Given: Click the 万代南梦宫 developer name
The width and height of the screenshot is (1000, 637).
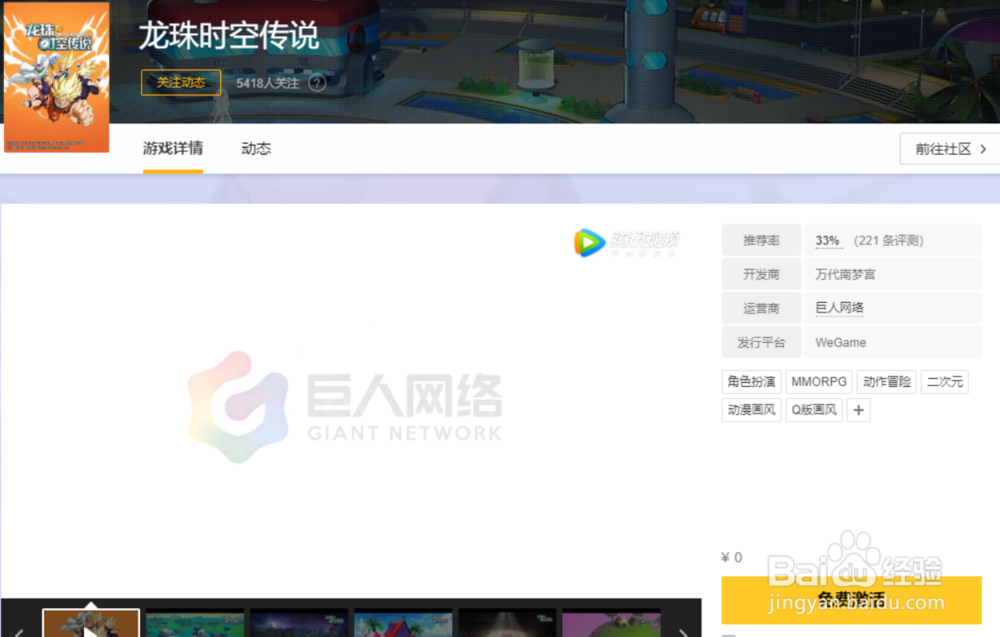Looking at the screenshot, I should 845,274.
